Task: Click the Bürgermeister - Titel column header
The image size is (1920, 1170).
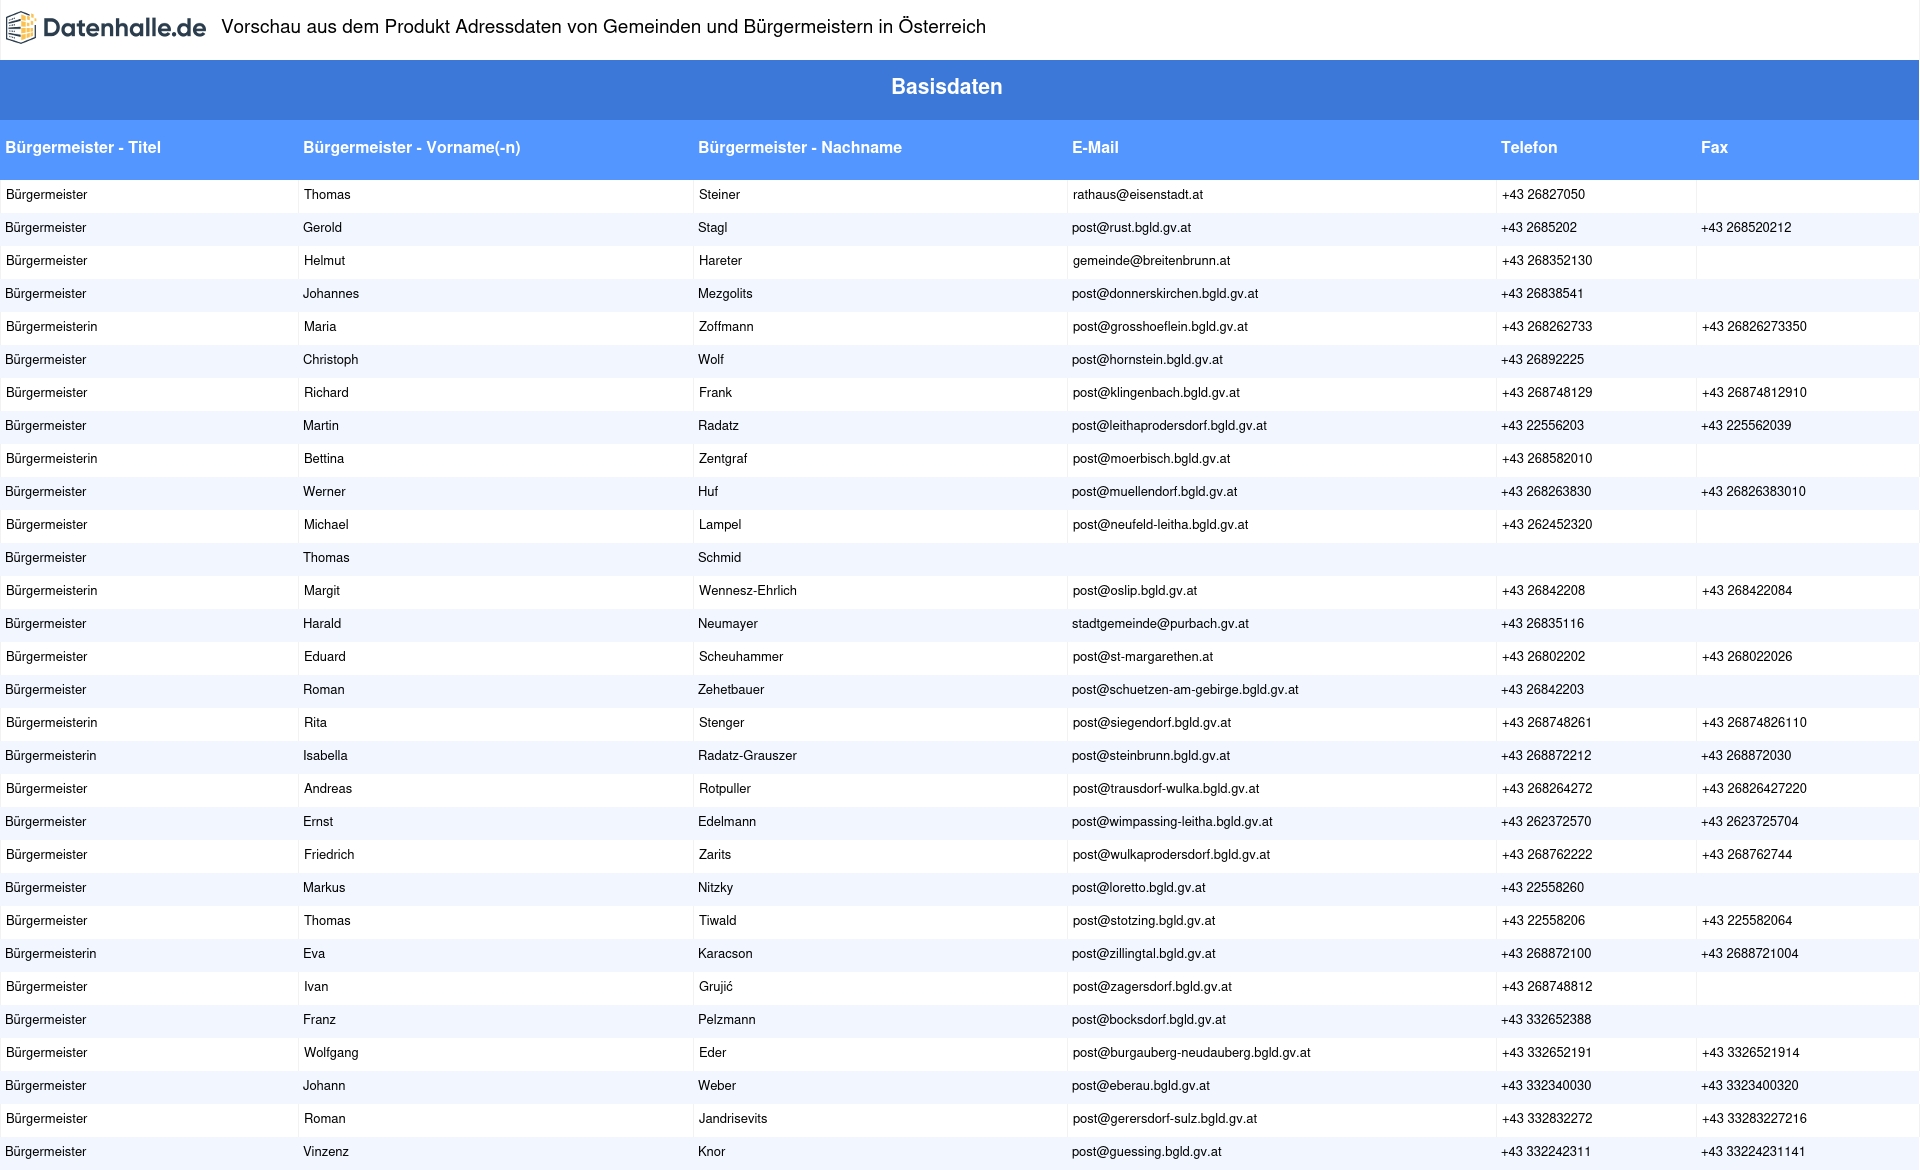Action: pyautogui.click(x=83, y=148)
